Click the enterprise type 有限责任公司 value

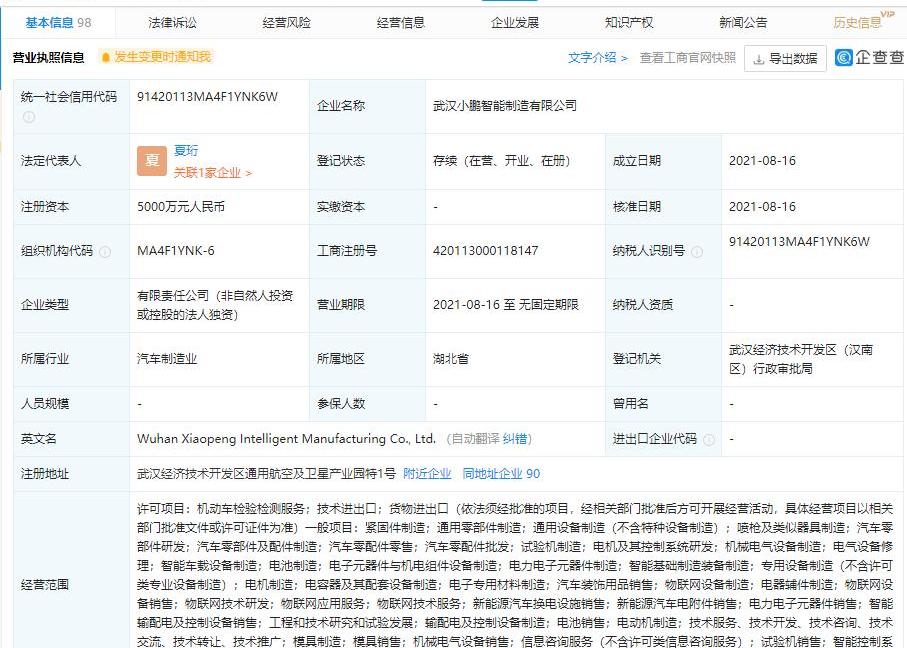pyautogui.click(x=215, y=305)
